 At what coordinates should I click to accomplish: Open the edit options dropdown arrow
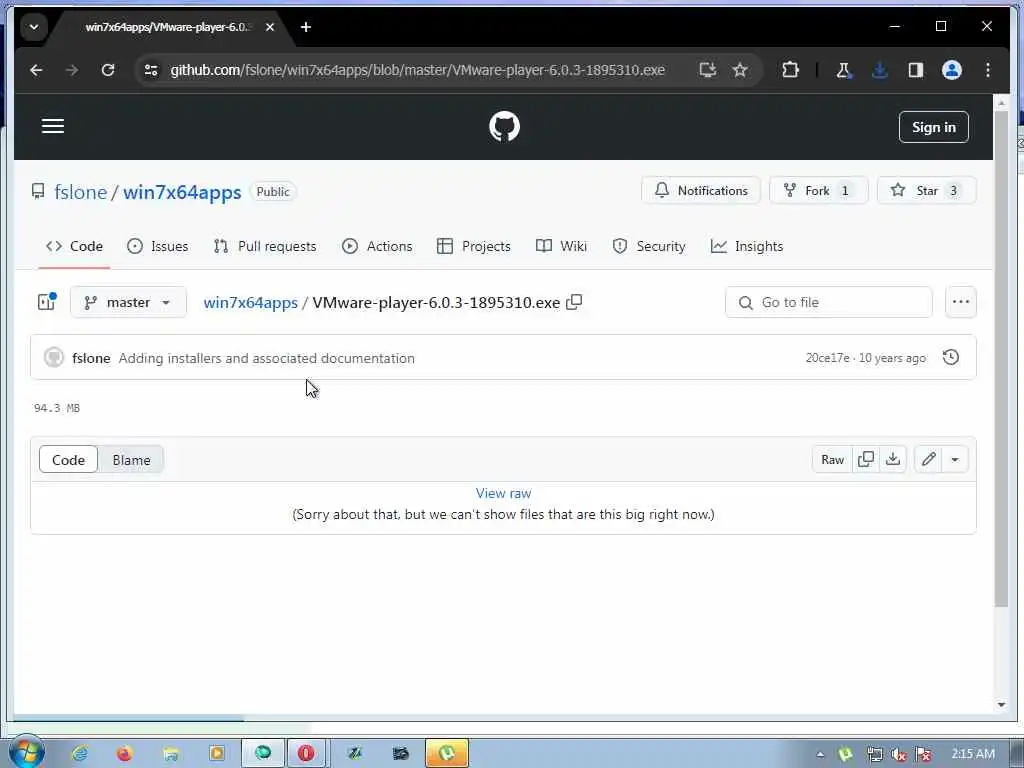pyautogui.click(x=955, y=460)
